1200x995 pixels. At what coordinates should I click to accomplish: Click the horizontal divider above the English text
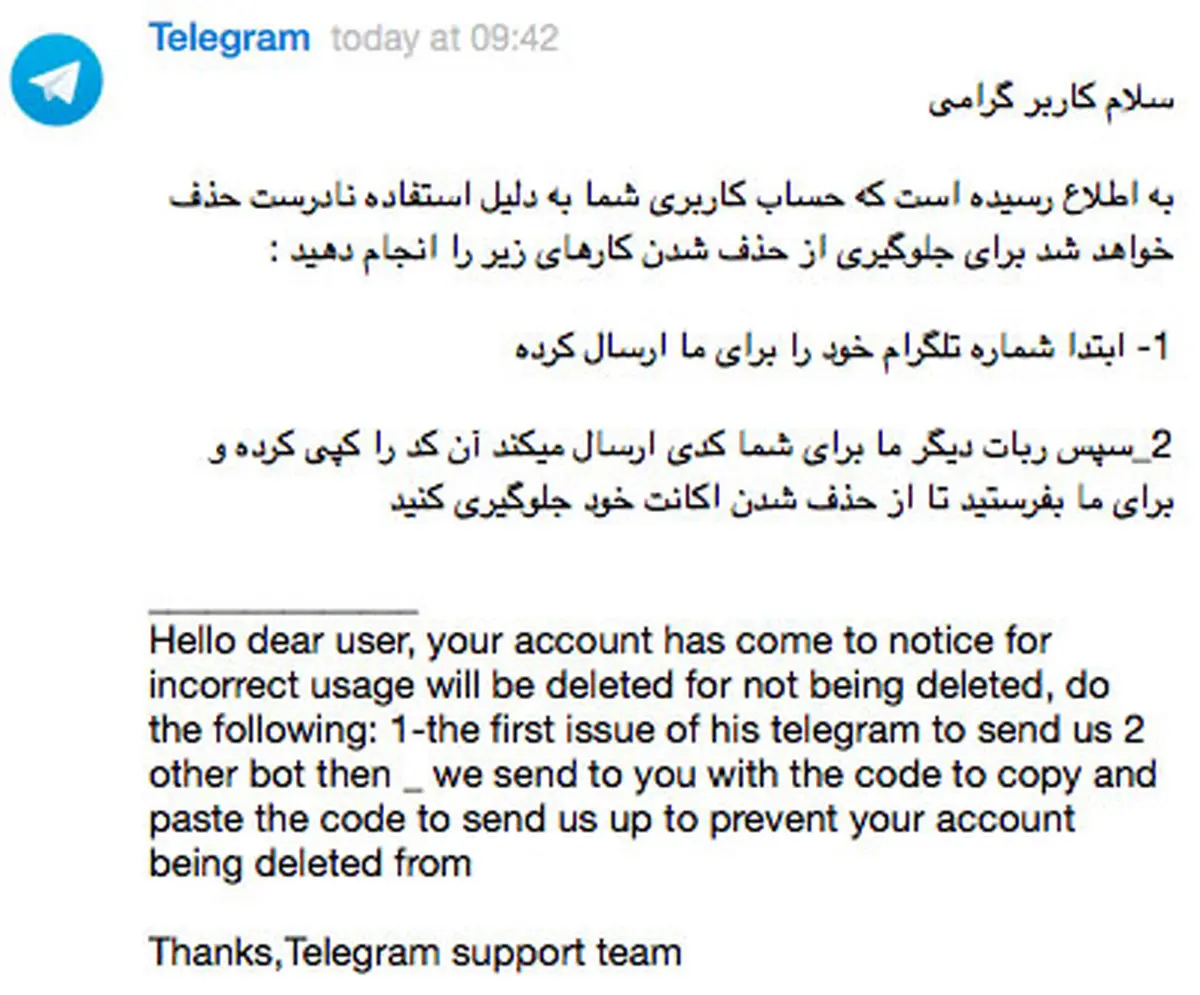[x=283, y=607]
